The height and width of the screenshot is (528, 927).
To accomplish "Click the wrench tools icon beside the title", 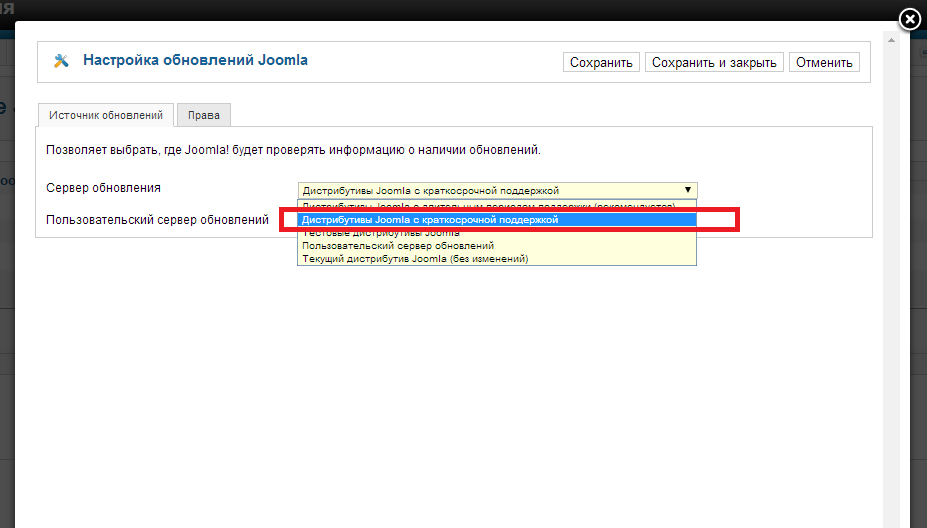I will 61,61.
